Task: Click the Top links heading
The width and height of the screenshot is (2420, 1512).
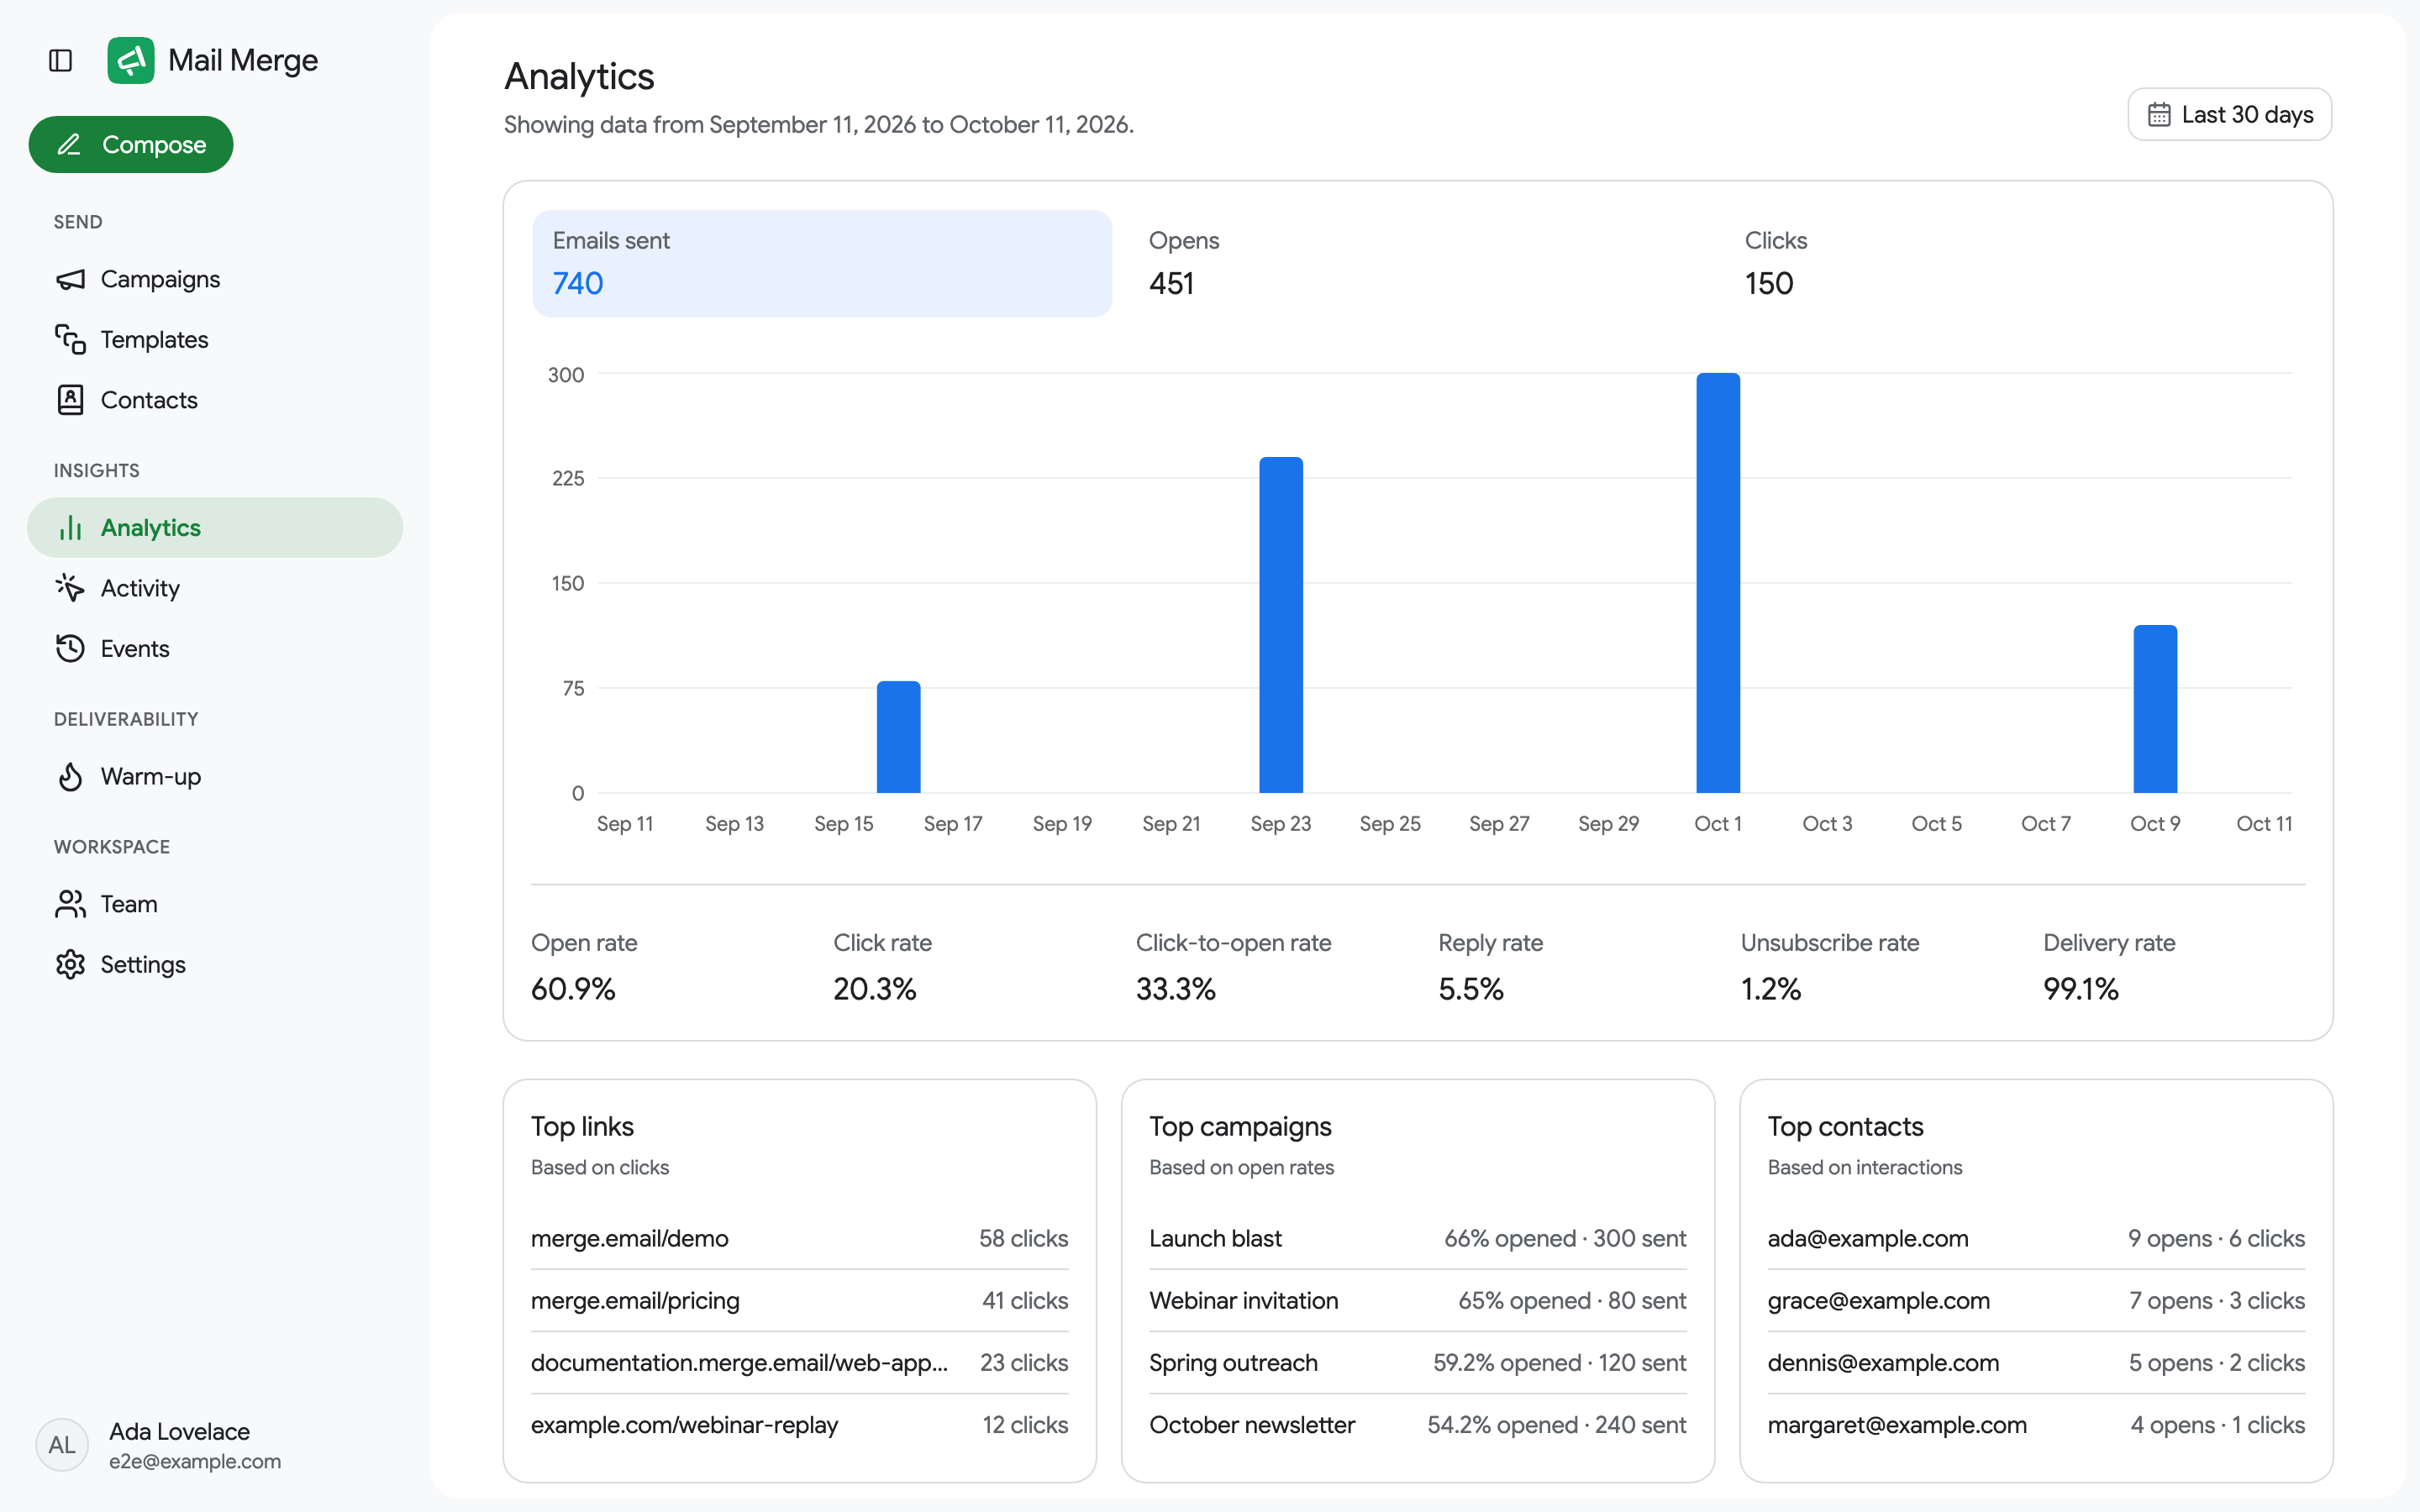Action: (582, 1127)
